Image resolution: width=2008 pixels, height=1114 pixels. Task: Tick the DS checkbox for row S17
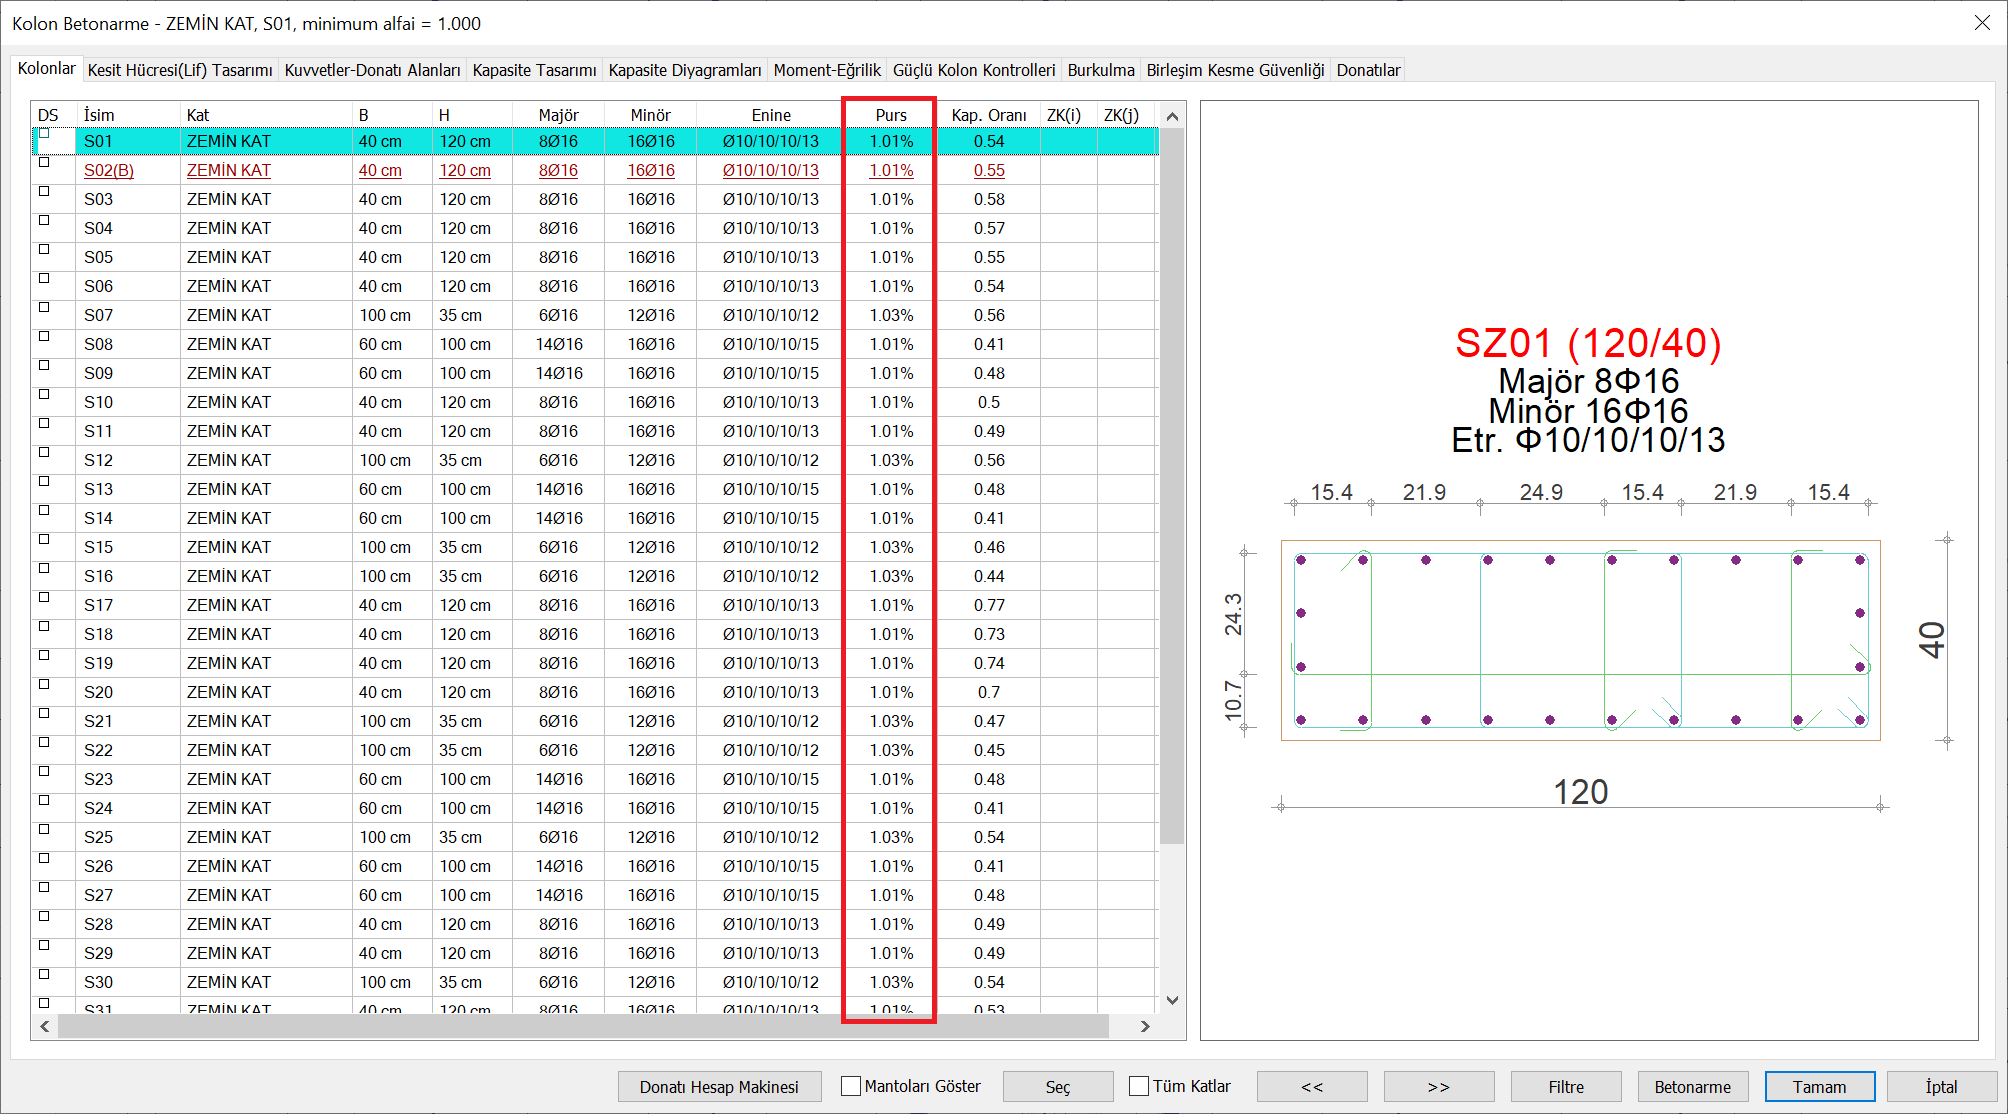tap(44, 597)
